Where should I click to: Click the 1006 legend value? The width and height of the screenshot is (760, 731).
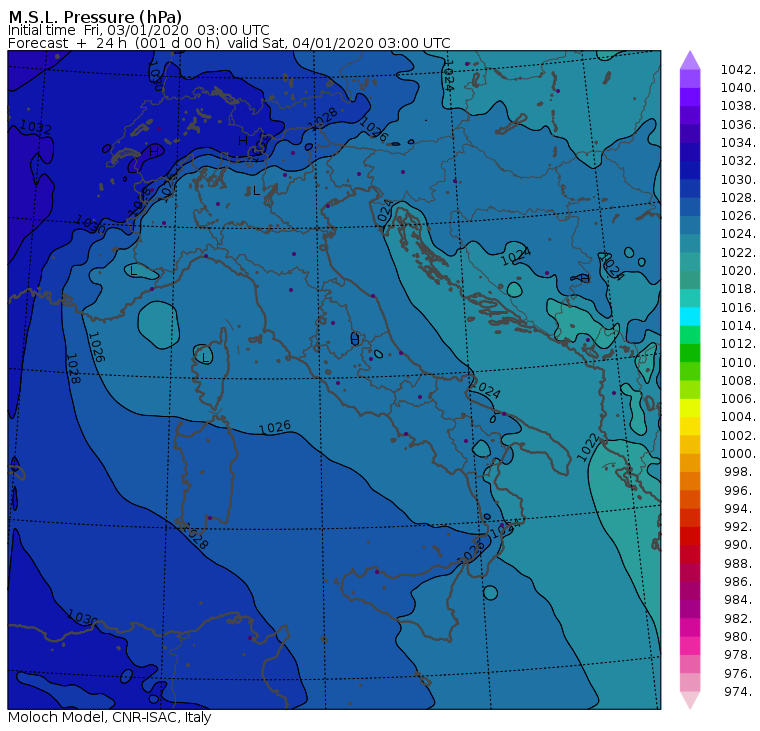point(738,399)
